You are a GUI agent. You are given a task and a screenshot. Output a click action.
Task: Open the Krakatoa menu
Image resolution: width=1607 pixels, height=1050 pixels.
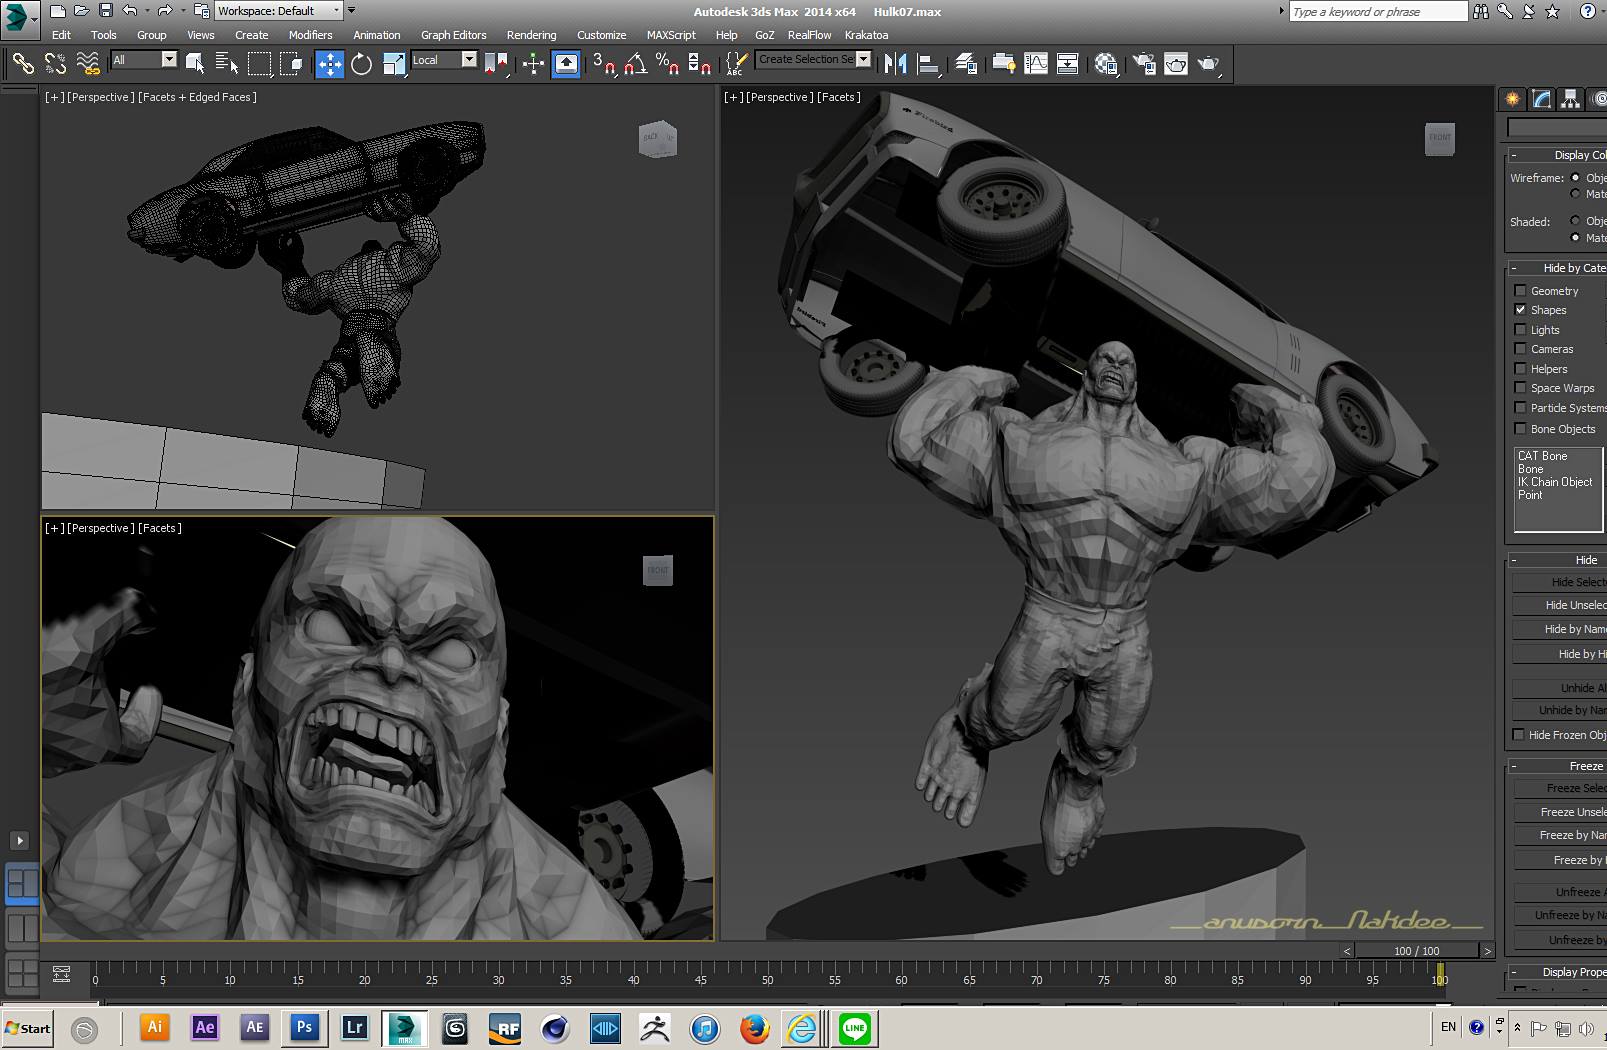pyautogui.click(x=866, y=35)
